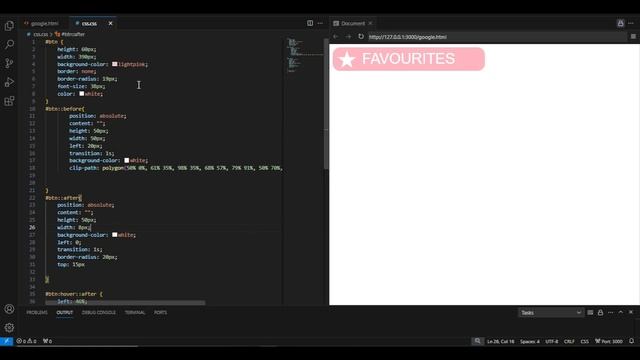Image resolution: width=640 pixels, height=360 pixels.
Task: Change indentation via Spaces: 4
Action: (530, 341)
